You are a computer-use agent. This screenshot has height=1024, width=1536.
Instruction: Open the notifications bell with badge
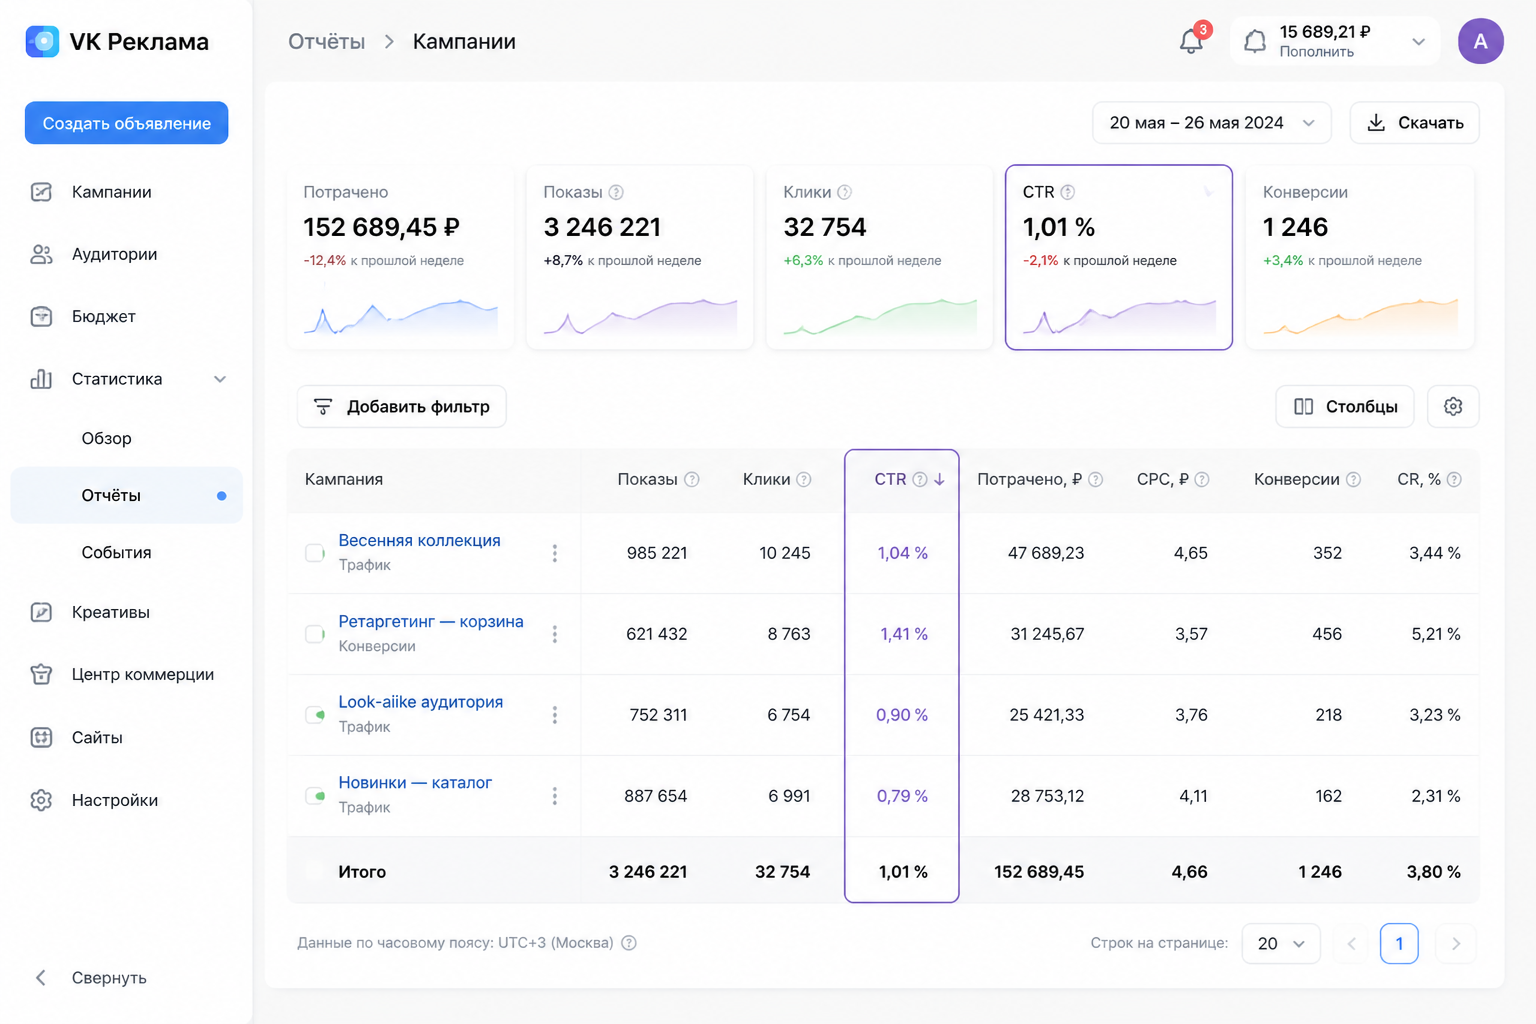tap(1191, 41)
